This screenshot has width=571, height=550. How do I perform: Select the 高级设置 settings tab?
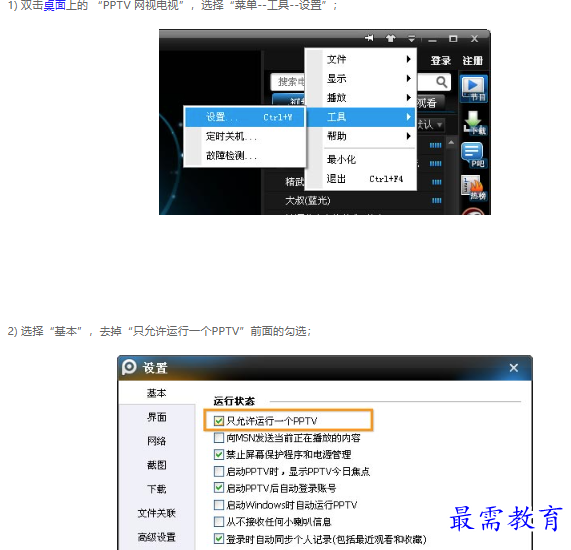pos(157,537)
